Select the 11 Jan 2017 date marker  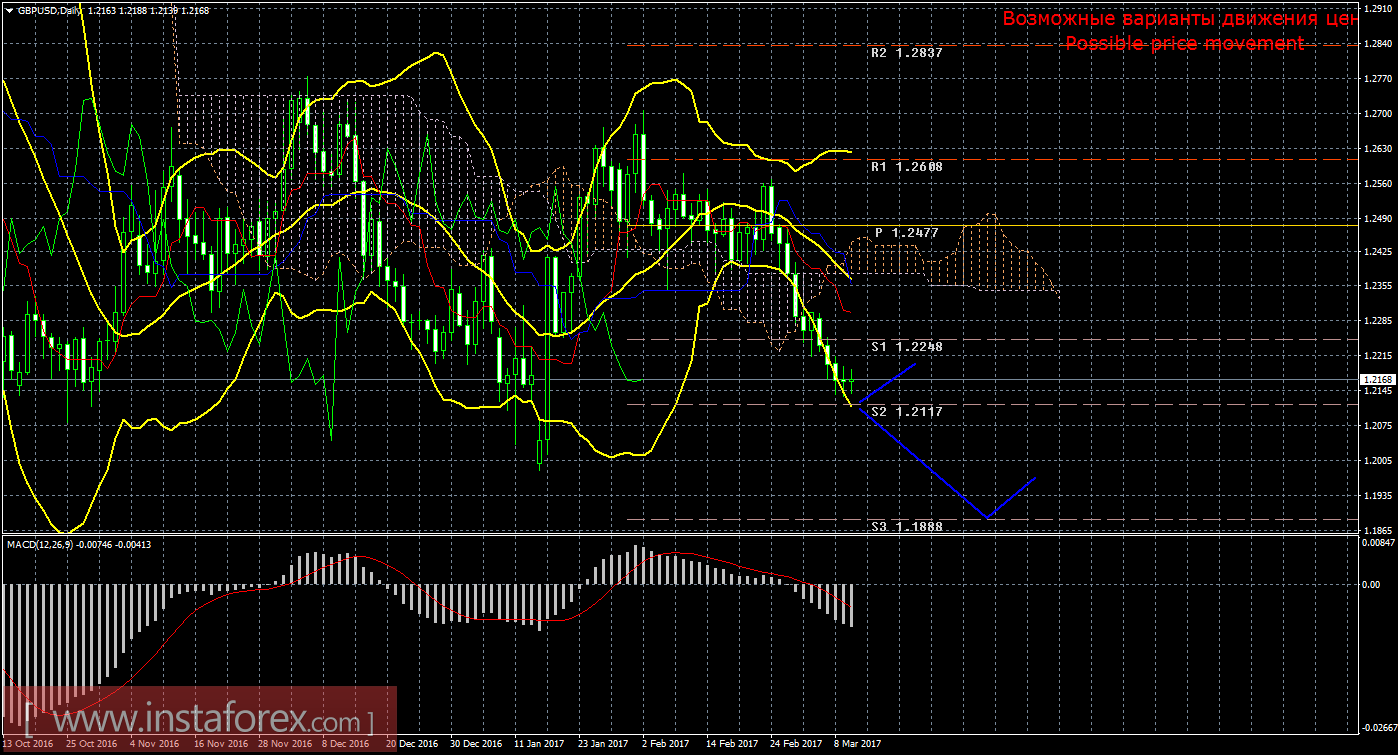(x=539, y=744)
